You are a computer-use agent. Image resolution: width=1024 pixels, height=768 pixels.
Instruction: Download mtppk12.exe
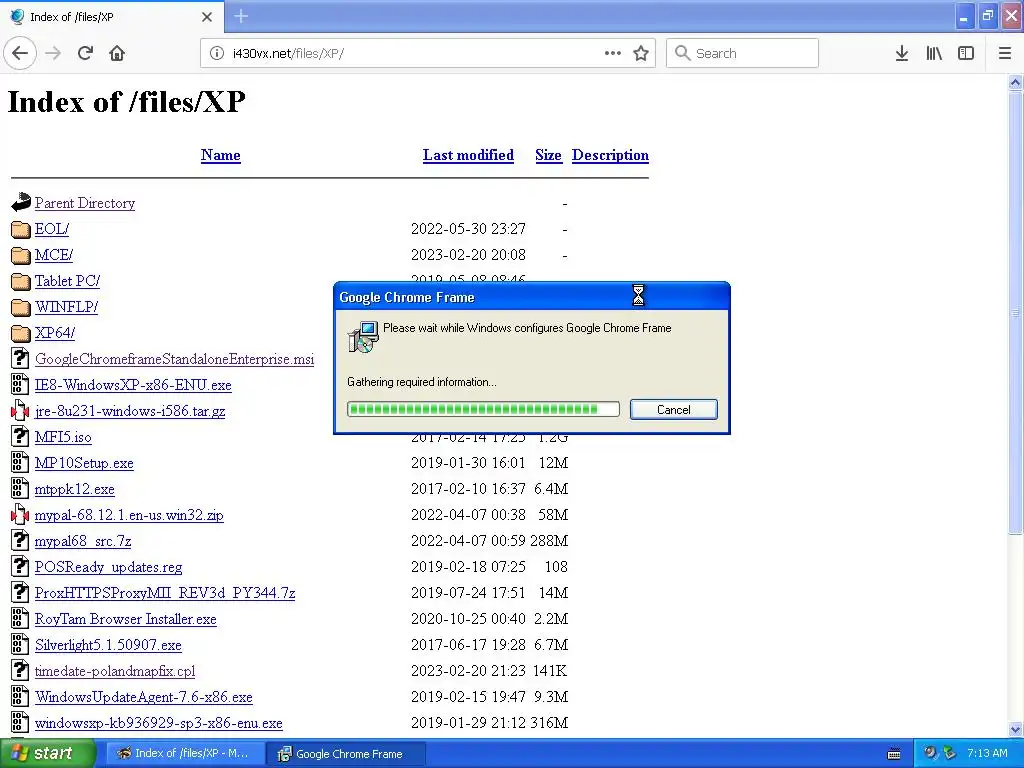[74, 489]
